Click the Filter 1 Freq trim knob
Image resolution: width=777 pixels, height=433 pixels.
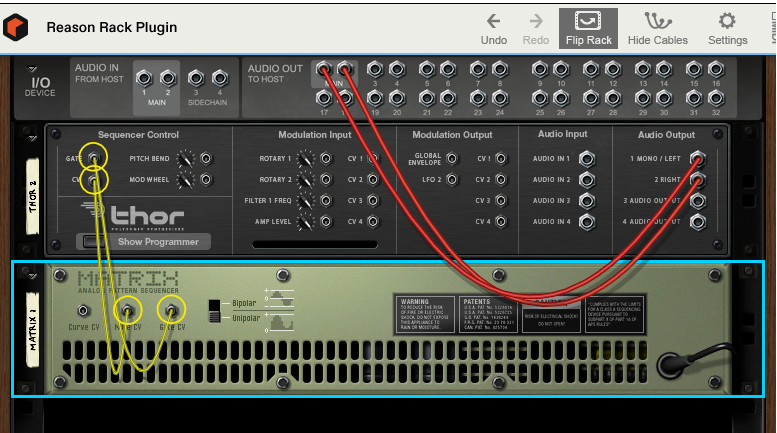(x=305, y=201)
